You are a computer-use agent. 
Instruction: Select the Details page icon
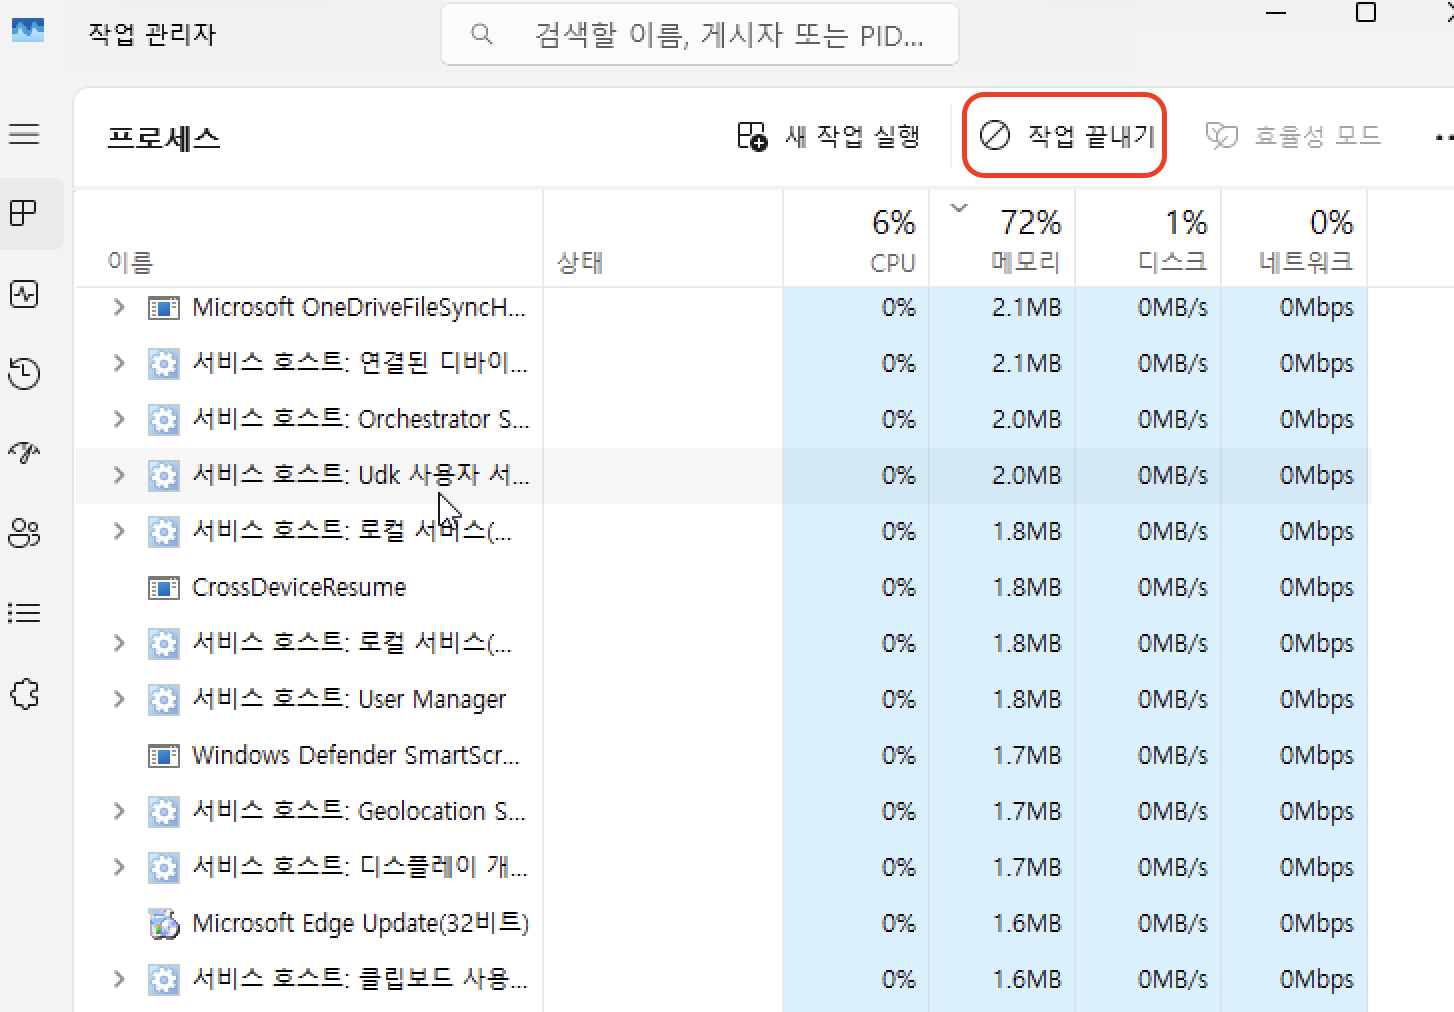pos(24,613)
